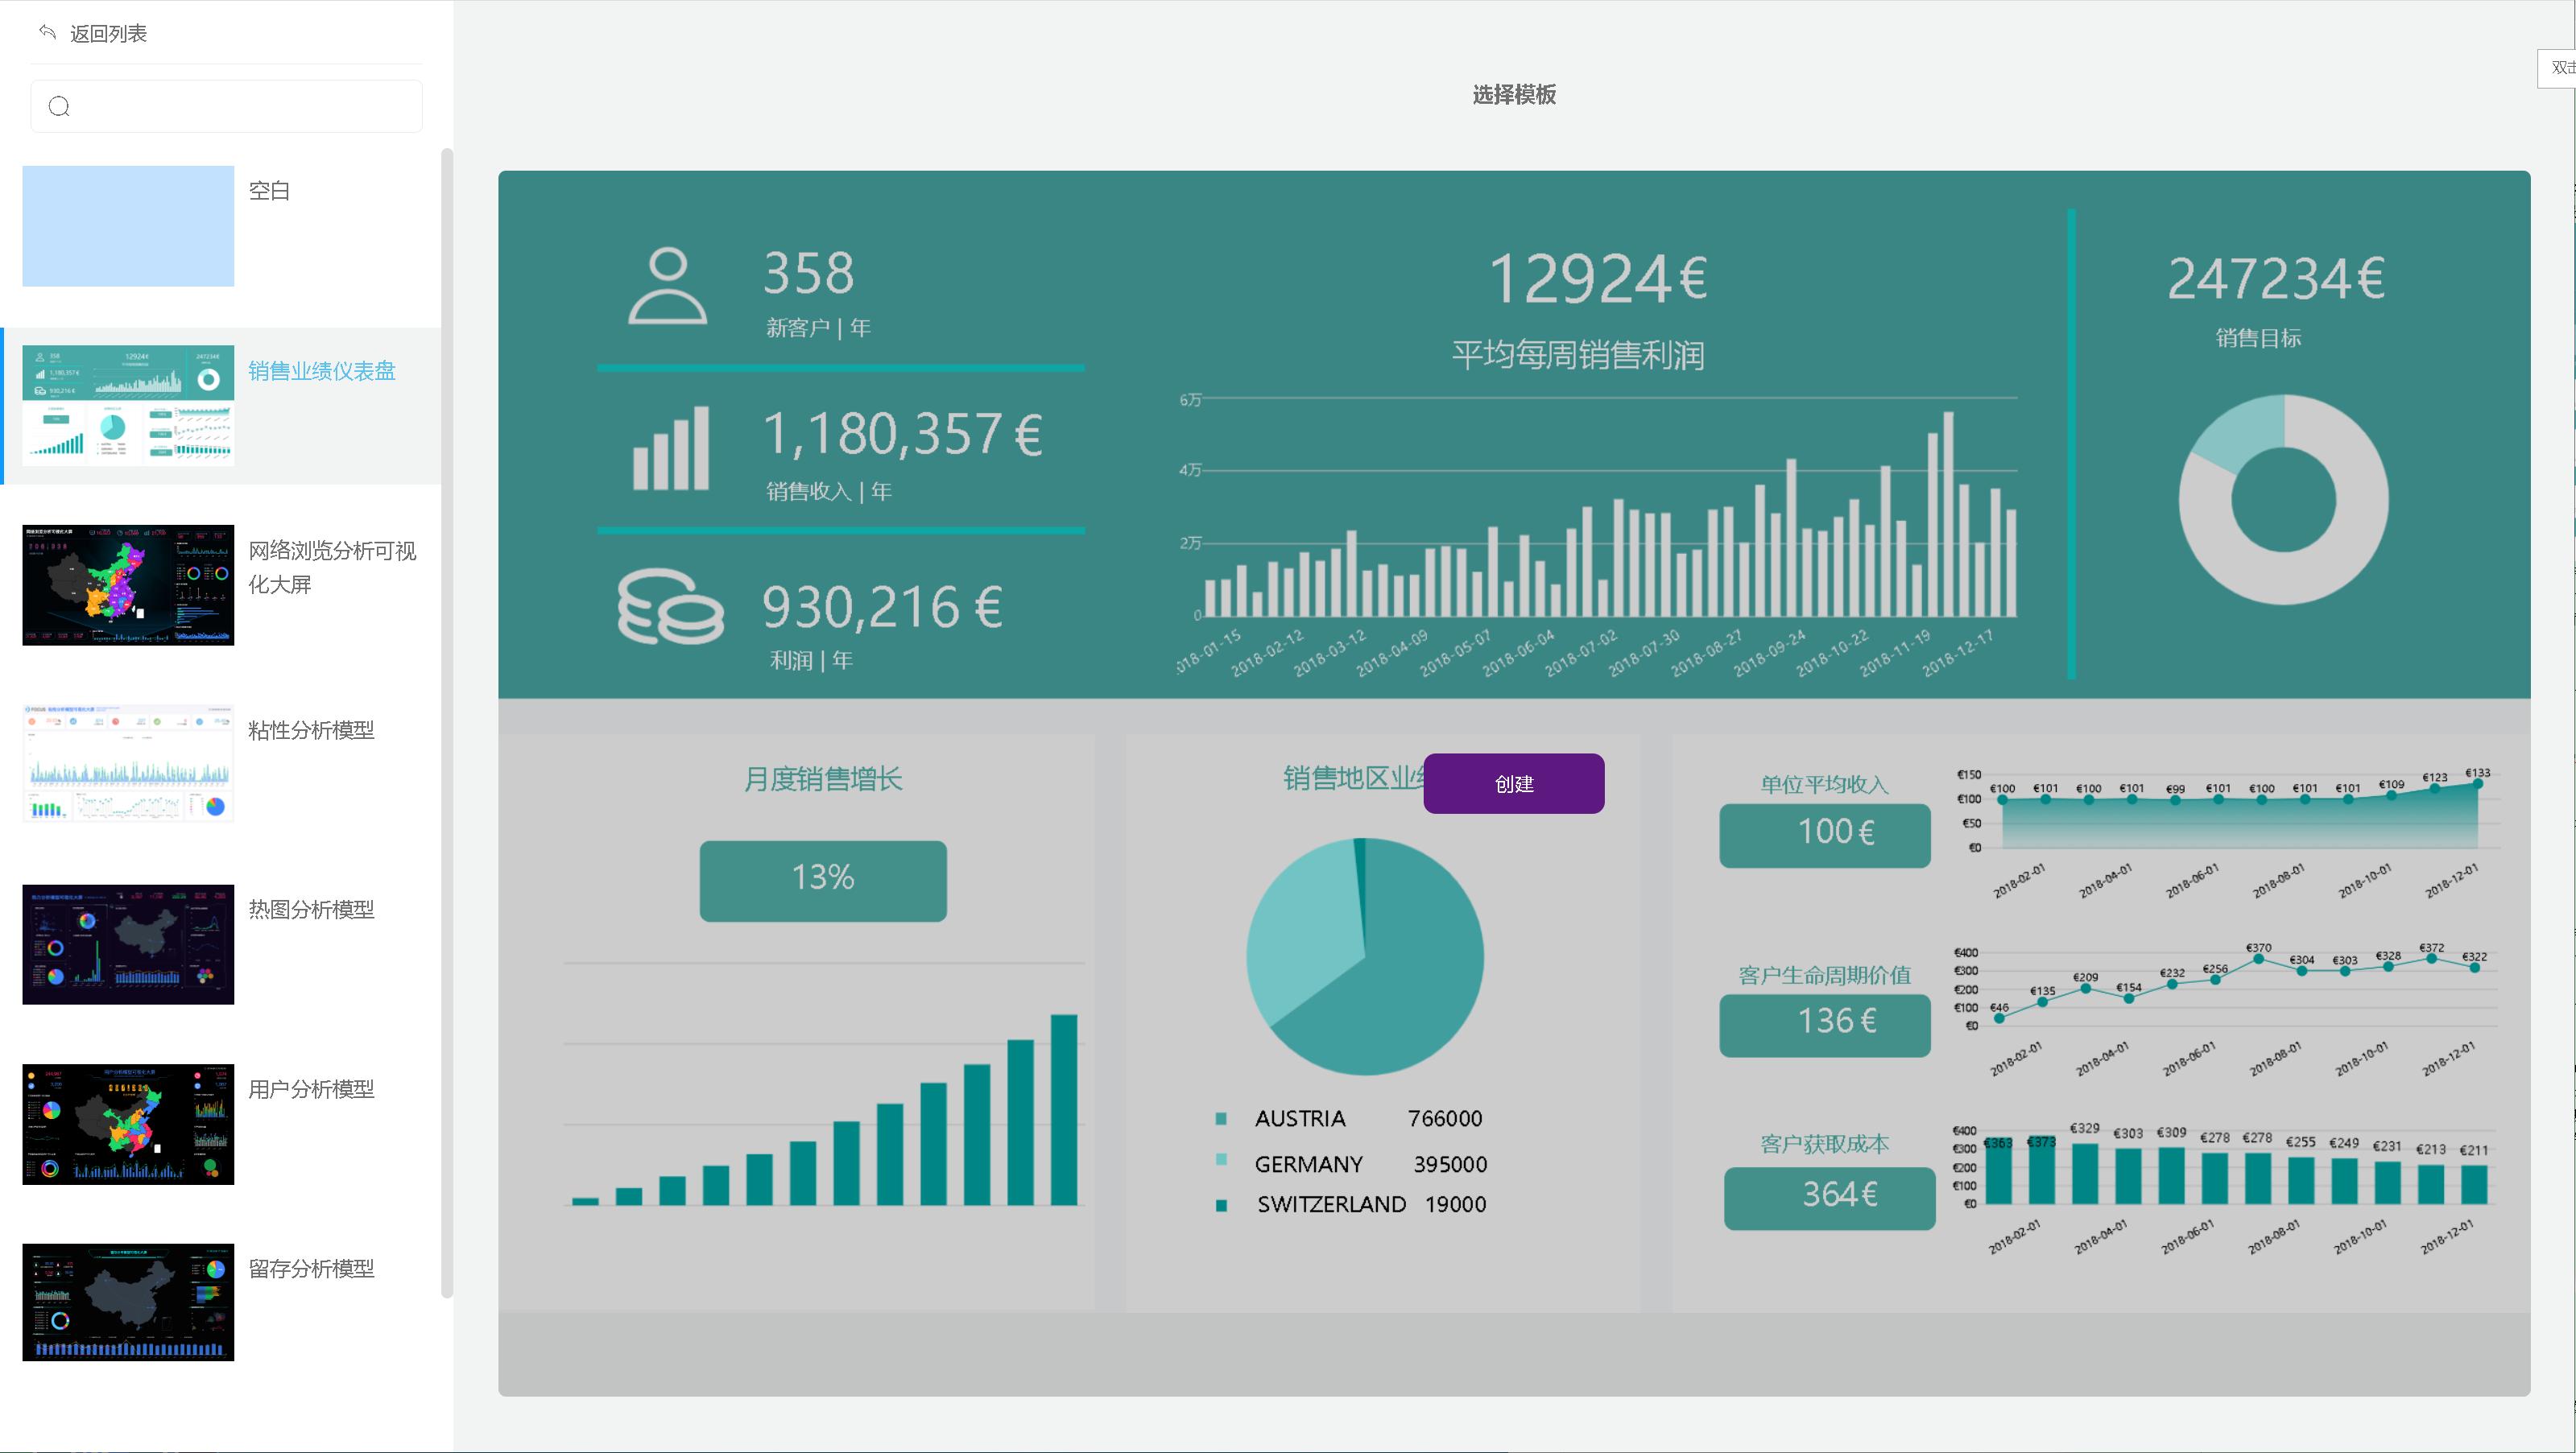The image size is (2576, 1453).
Task: Pick 热图分析模型 template thumbnail
Action: click(128, 944)
